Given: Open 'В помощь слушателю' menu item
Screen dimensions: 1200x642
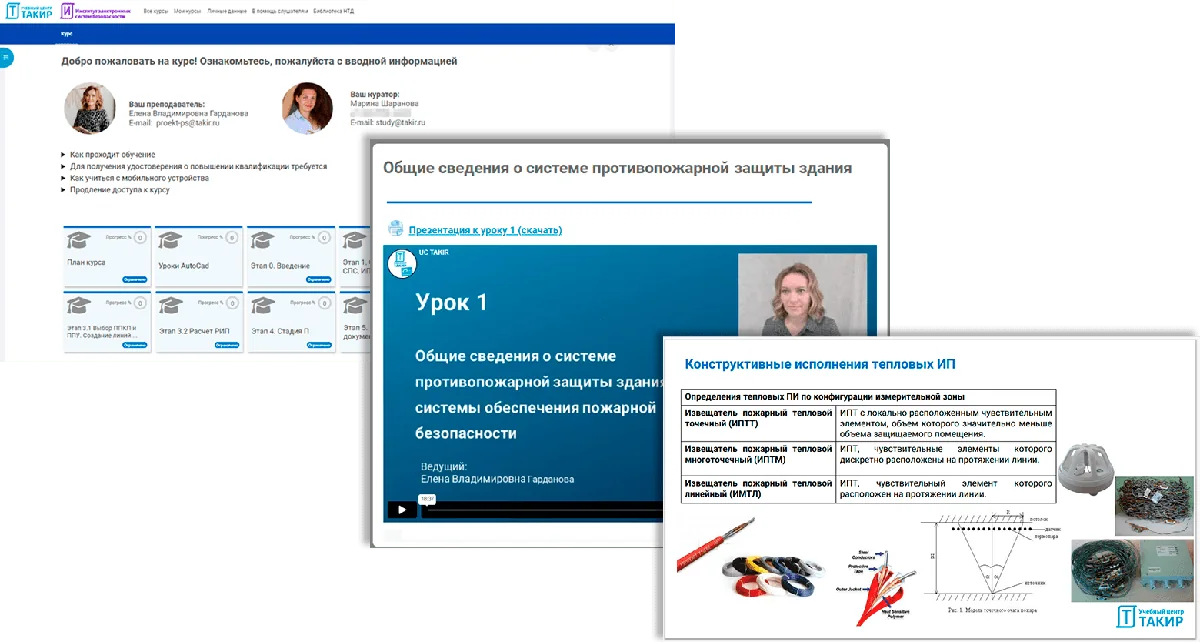Looking at the screenshot, I should coord(279,11).
